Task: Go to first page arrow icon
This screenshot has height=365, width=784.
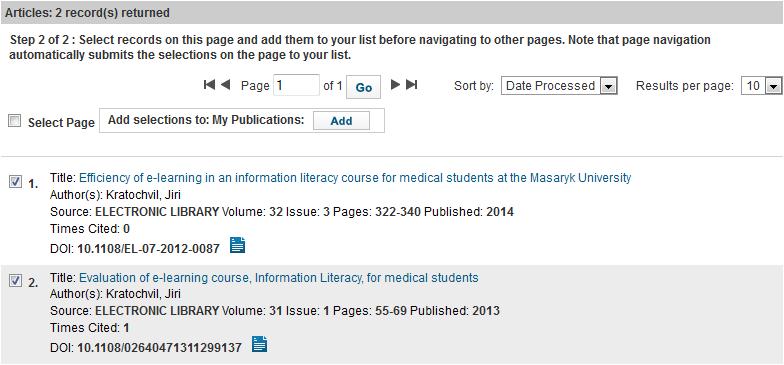Action: coord(209,85)
